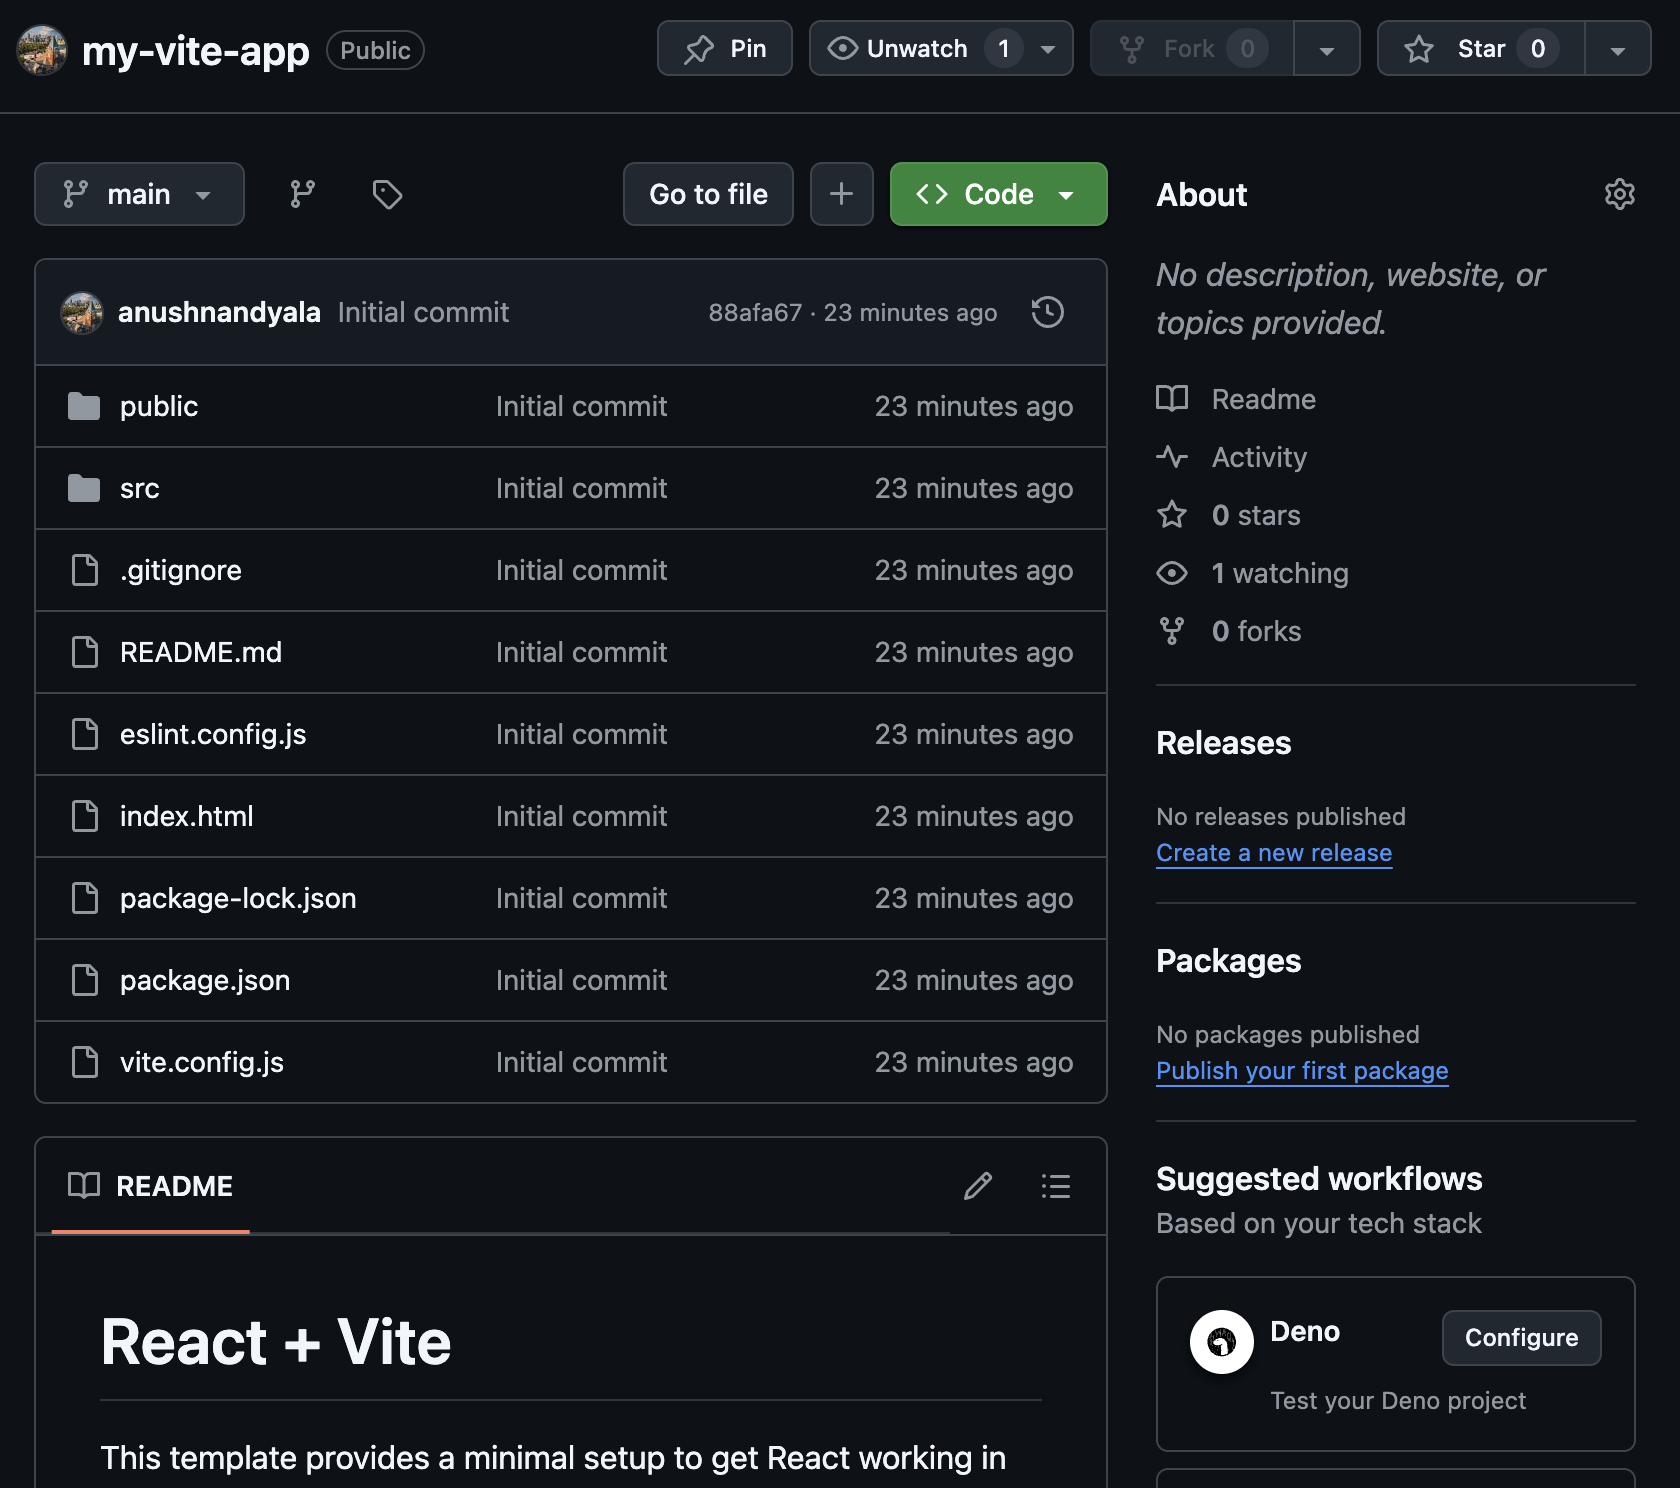Image resolution: width=1680 pixels, height=1488 pixels.
Task: Click the book icon beside Readme in About
Action: 1172,399
